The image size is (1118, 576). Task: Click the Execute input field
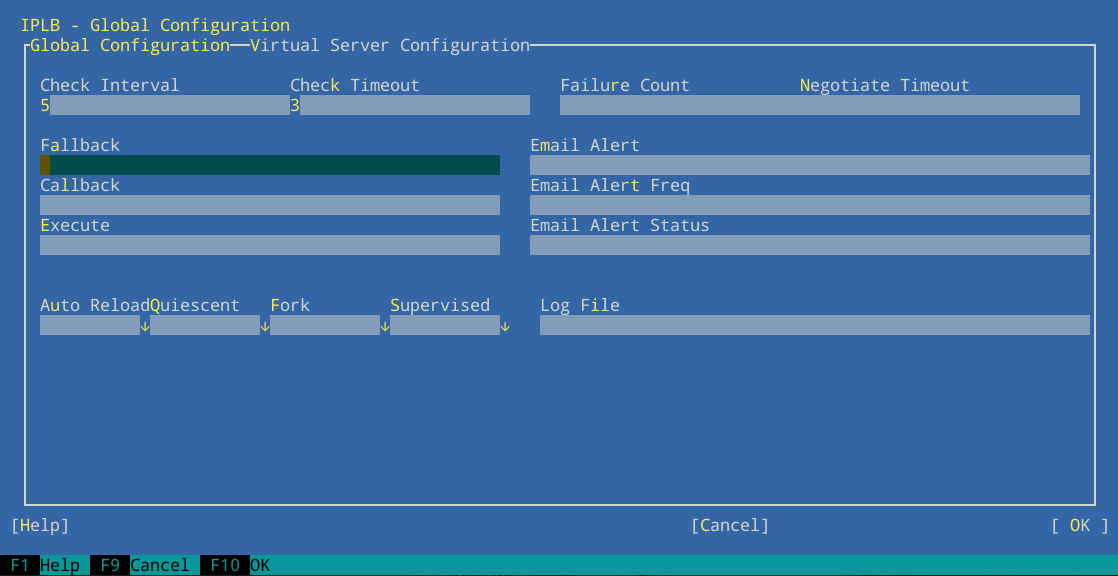click(270, 245)
